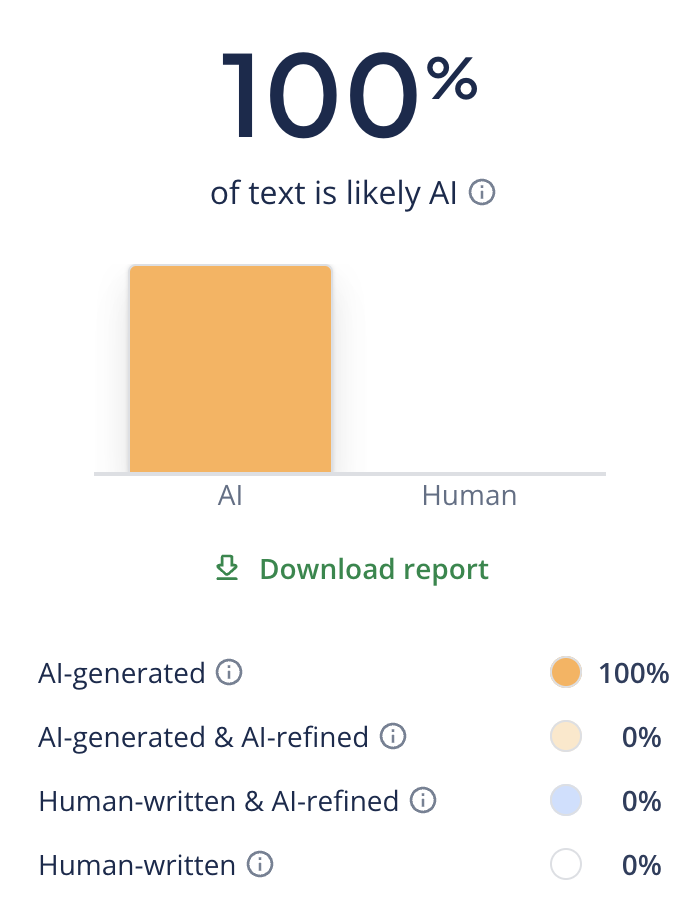Open the info tooltip icon for AI-generated
The width and height of the screenshot is (690, 924).
click(x=229, y=673)
